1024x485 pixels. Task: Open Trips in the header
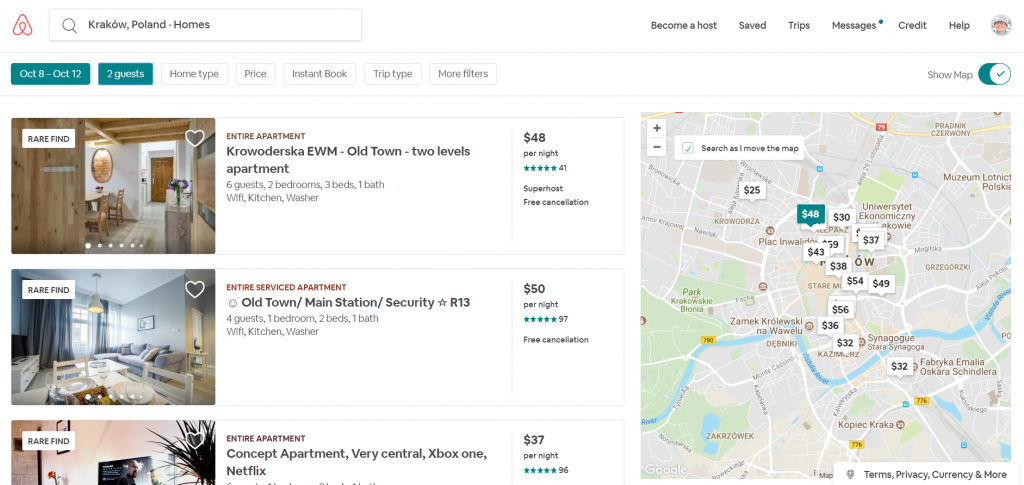point(799,25)
